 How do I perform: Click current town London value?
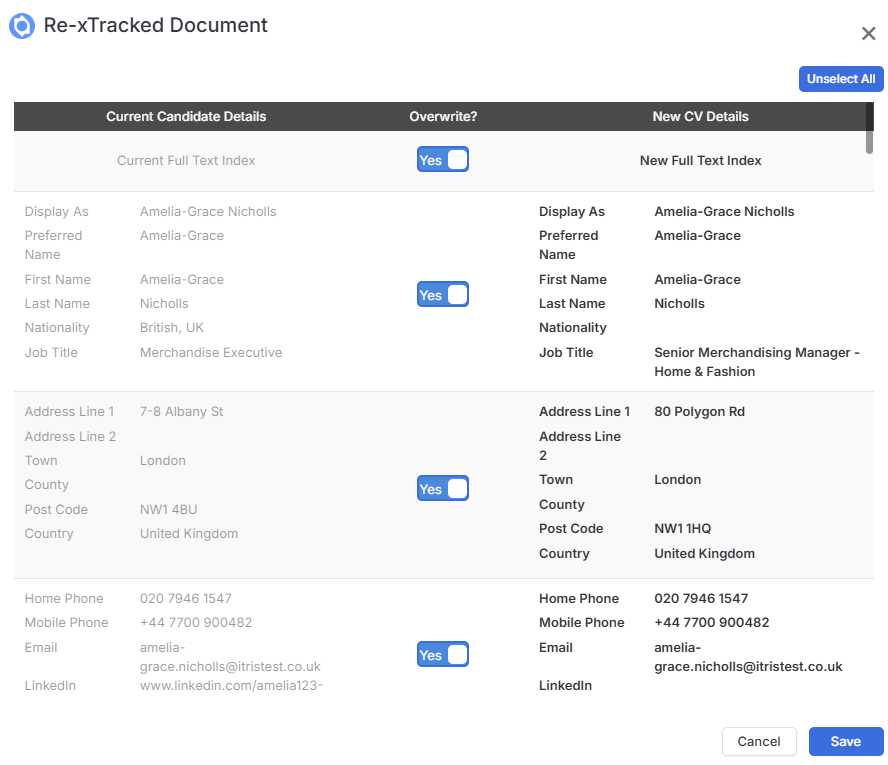[163, 461]
